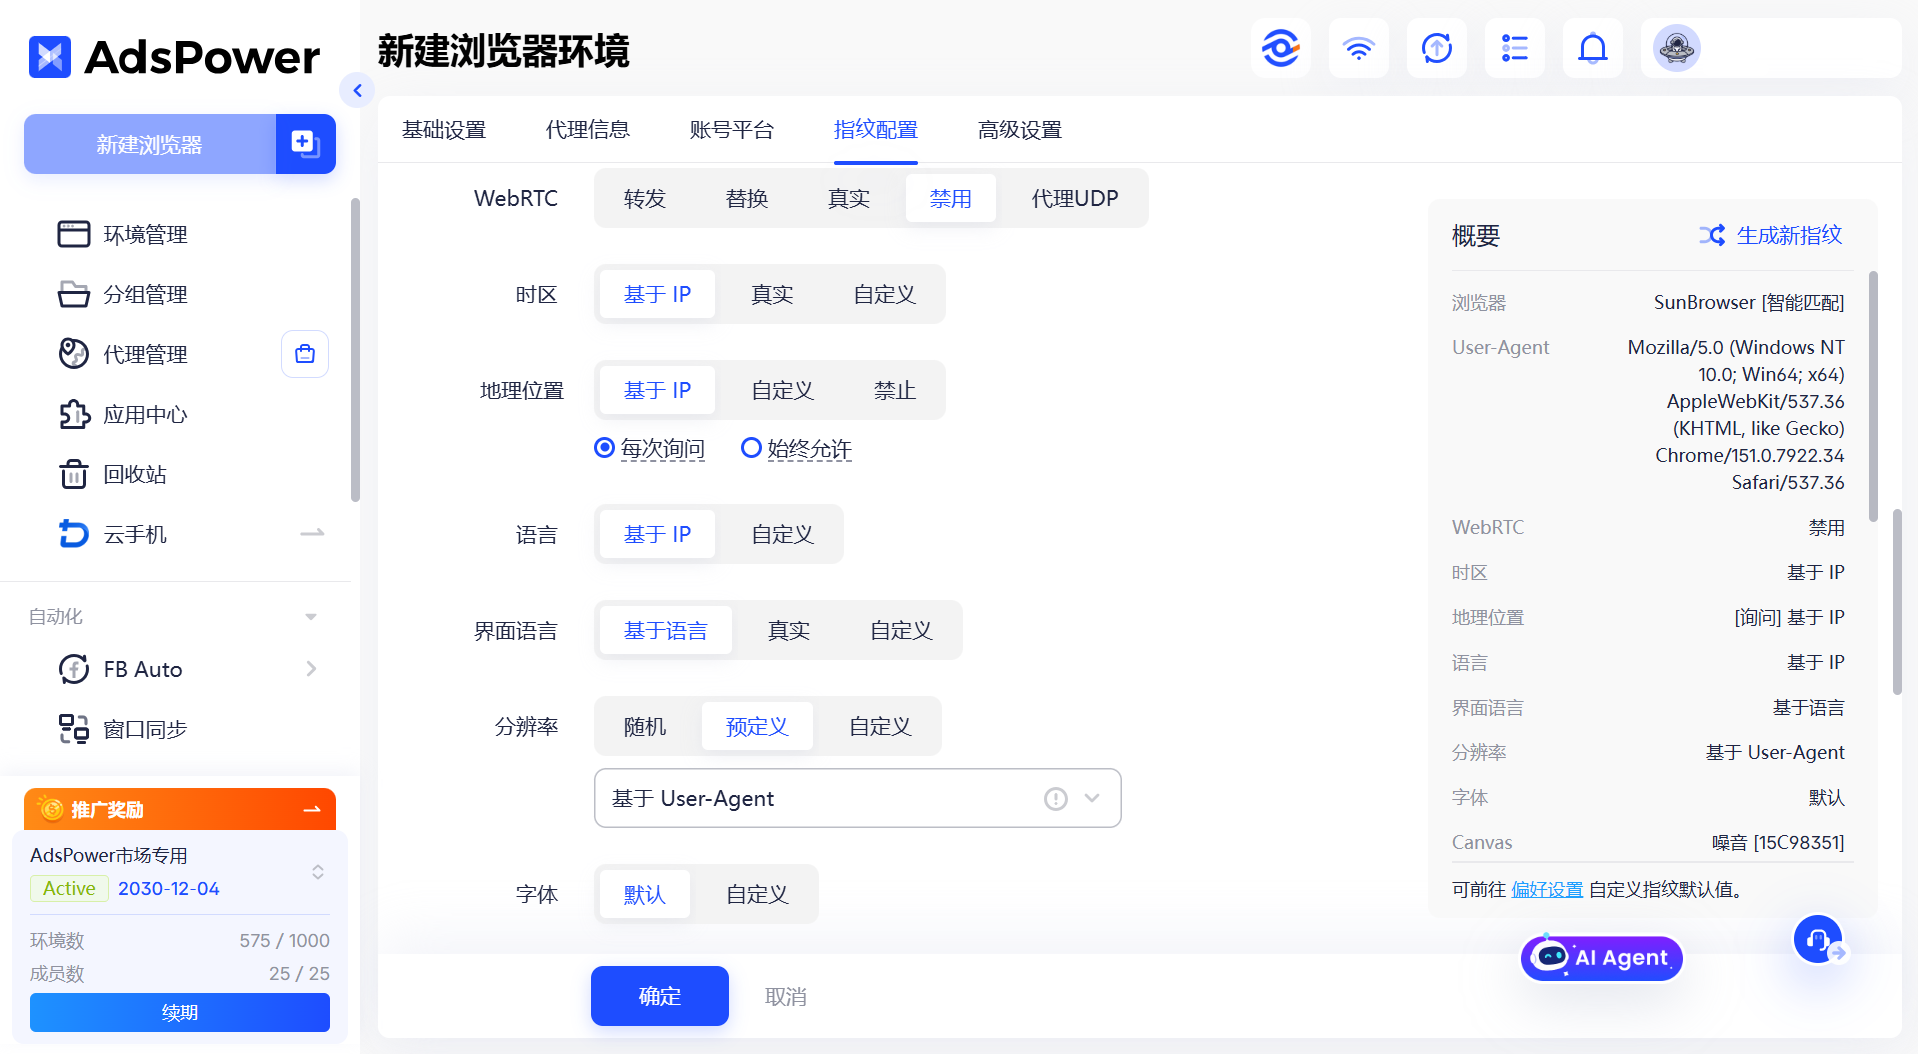Click 新建浏览器 button
Screen dimensions: 1918x1054
tap(150, 144)
